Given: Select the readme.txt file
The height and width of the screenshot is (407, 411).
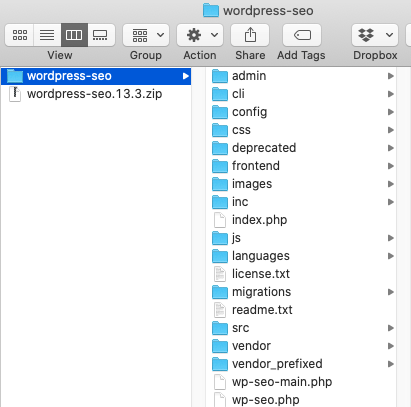Looking at the screenshot, I should click(x=253, y=310).
